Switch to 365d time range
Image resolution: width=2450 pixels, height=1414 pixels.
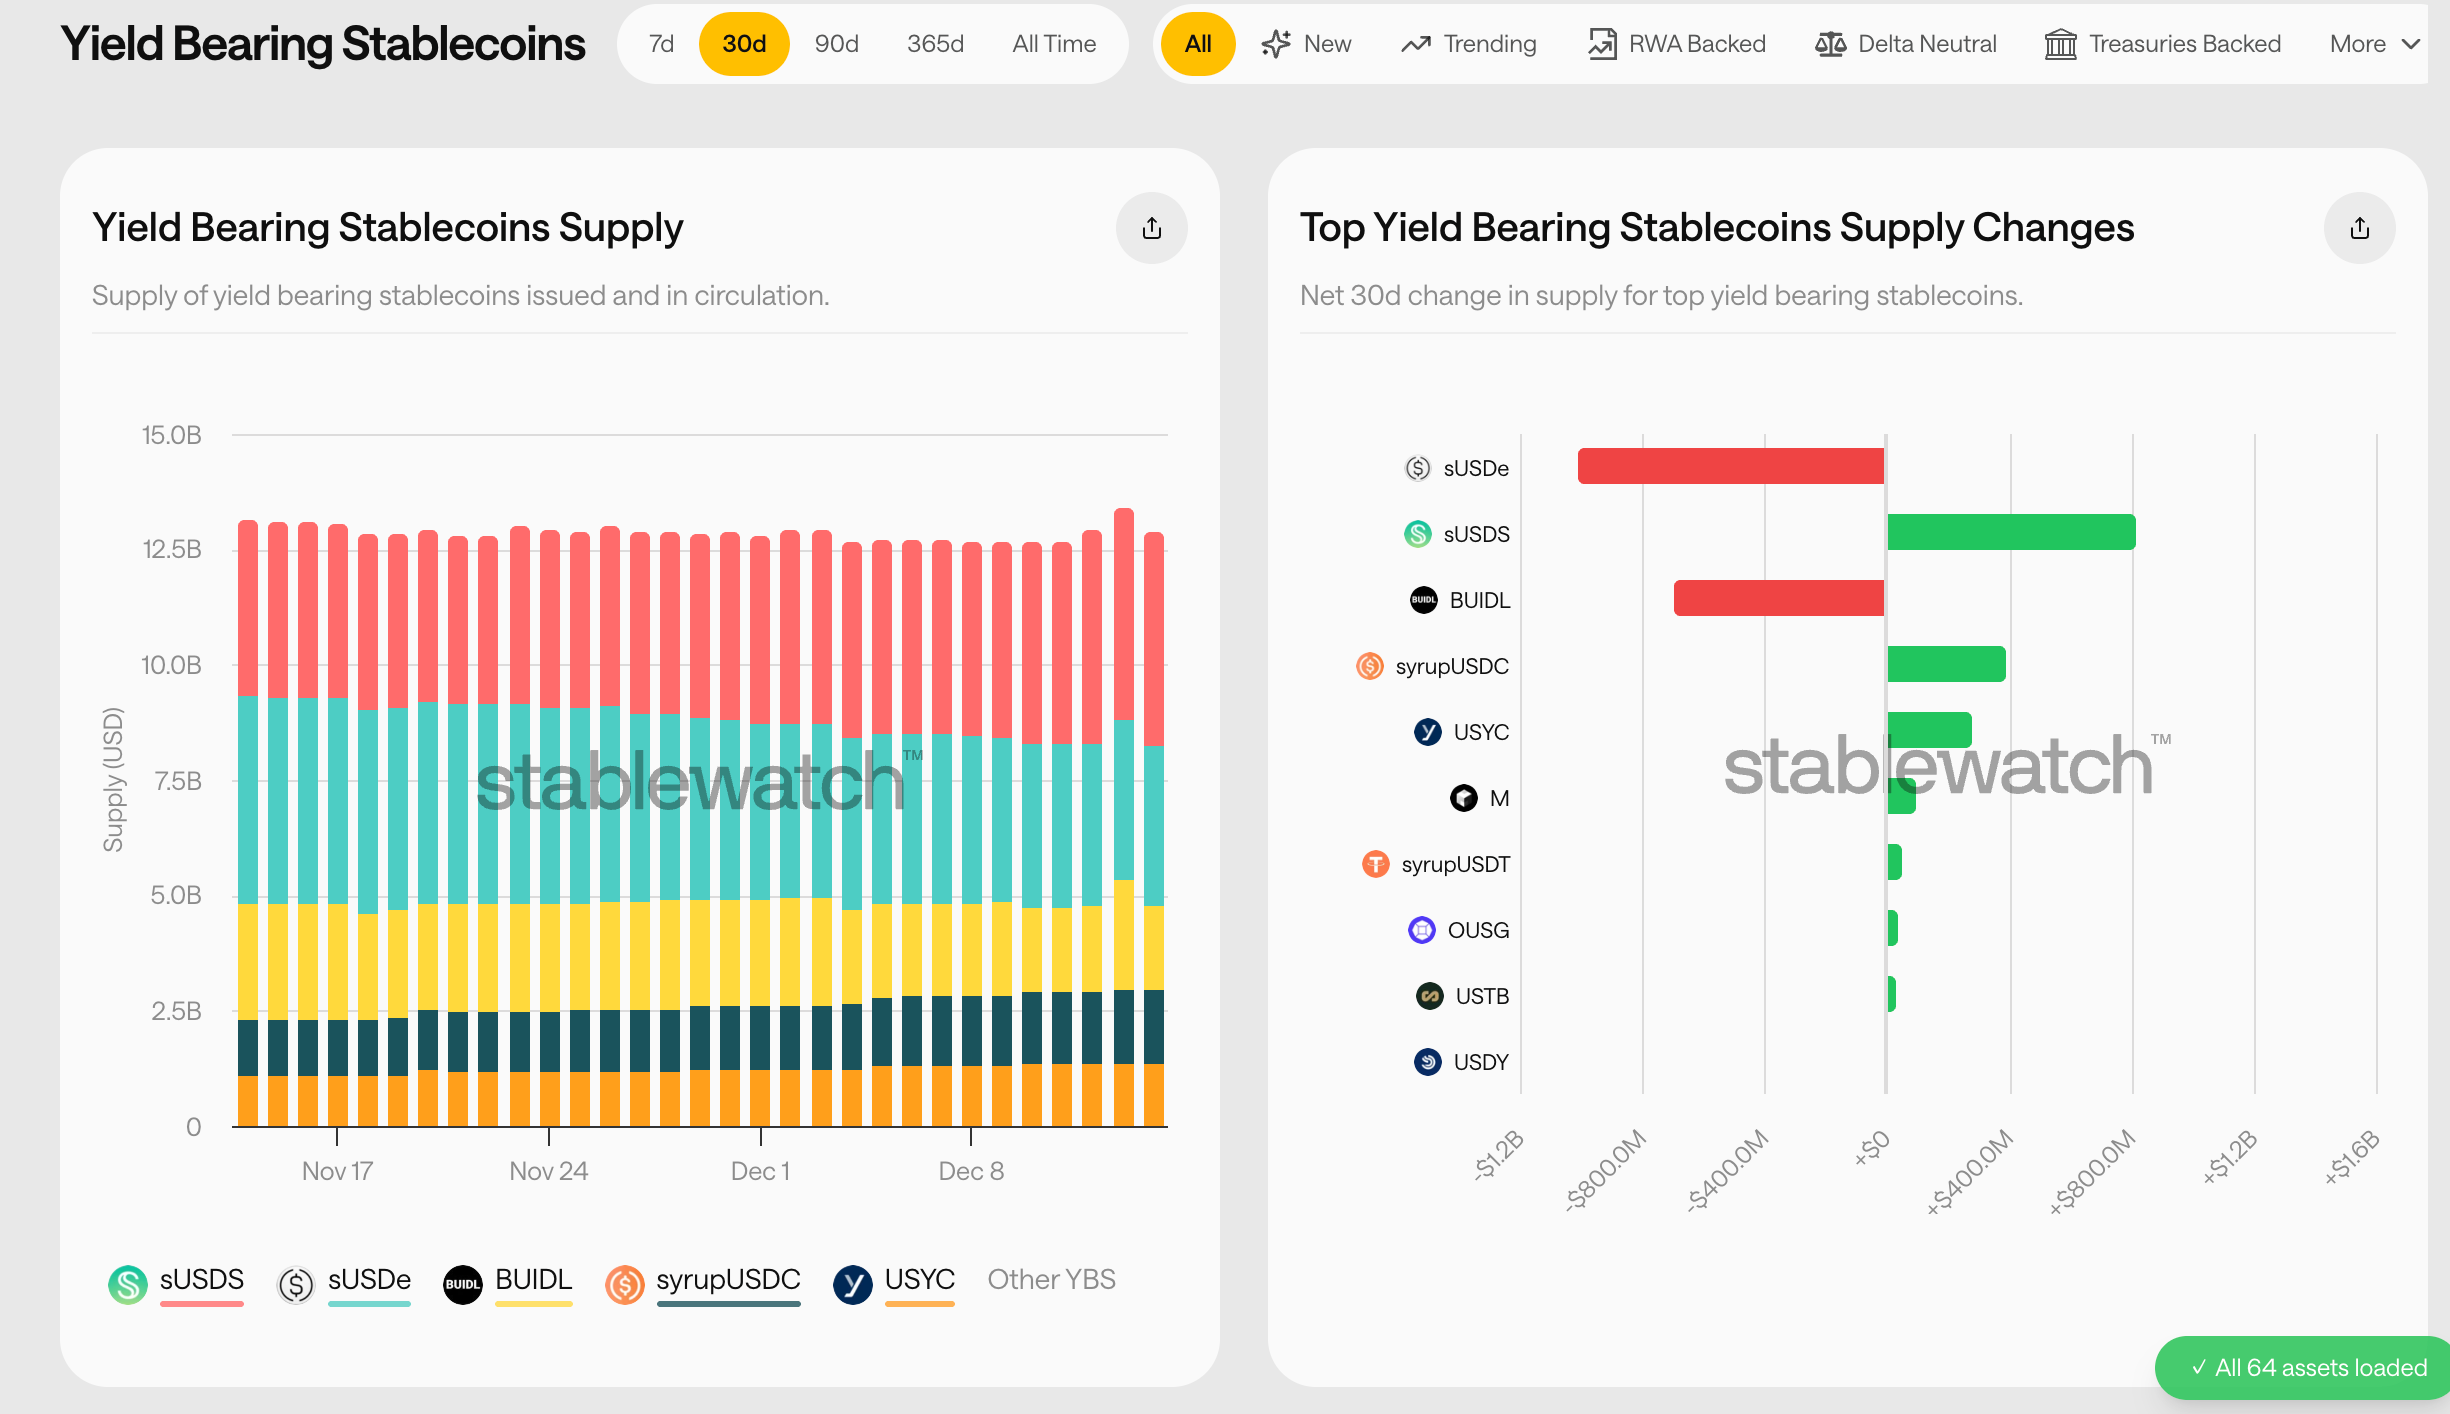tap(935, 44)
